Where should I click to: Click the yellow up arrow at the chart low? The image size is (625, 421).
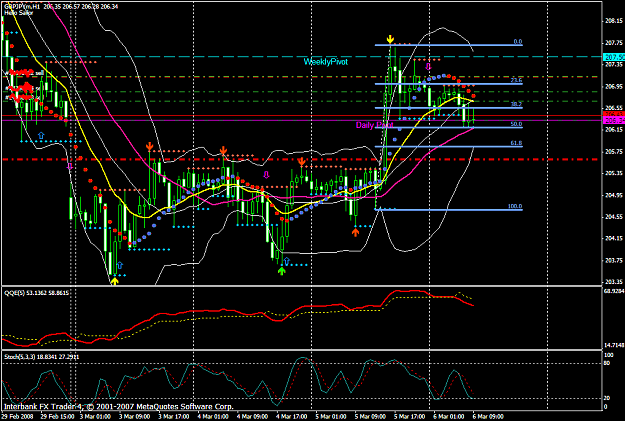tap(114, 281)
